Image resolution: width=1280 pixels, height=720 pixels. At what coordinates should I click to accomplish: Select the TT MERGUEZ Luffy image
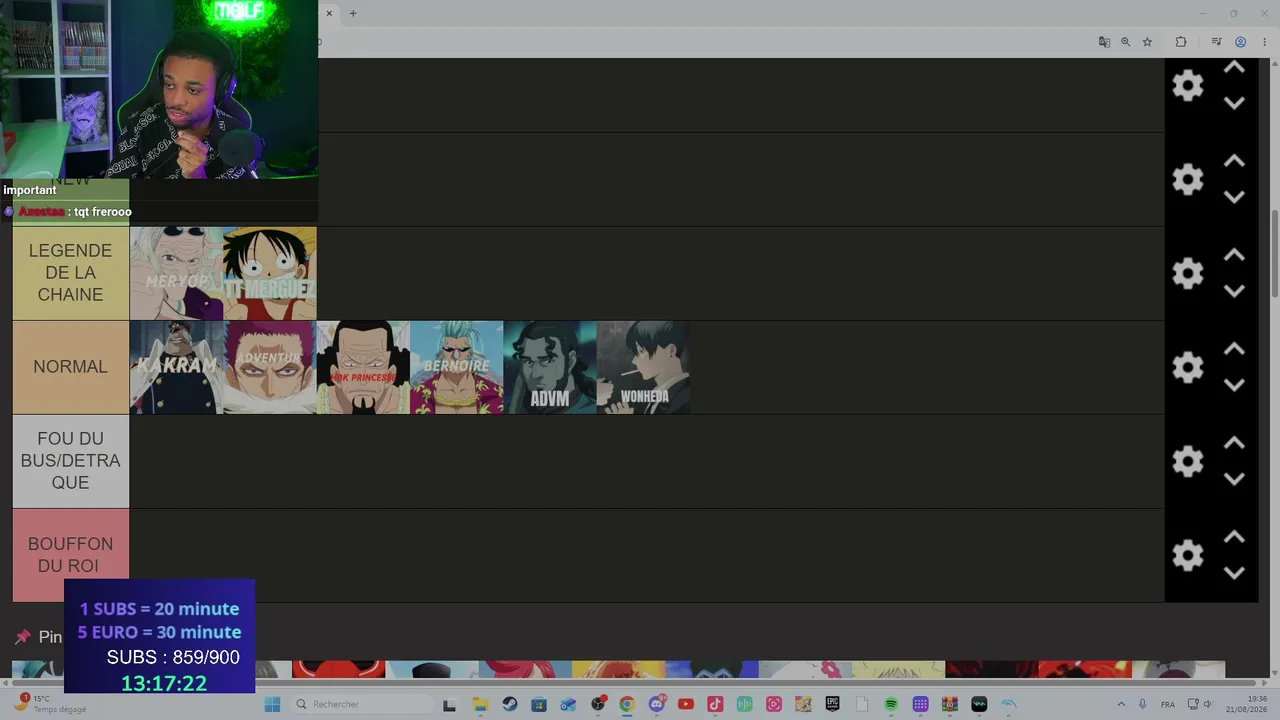(270, 273)
